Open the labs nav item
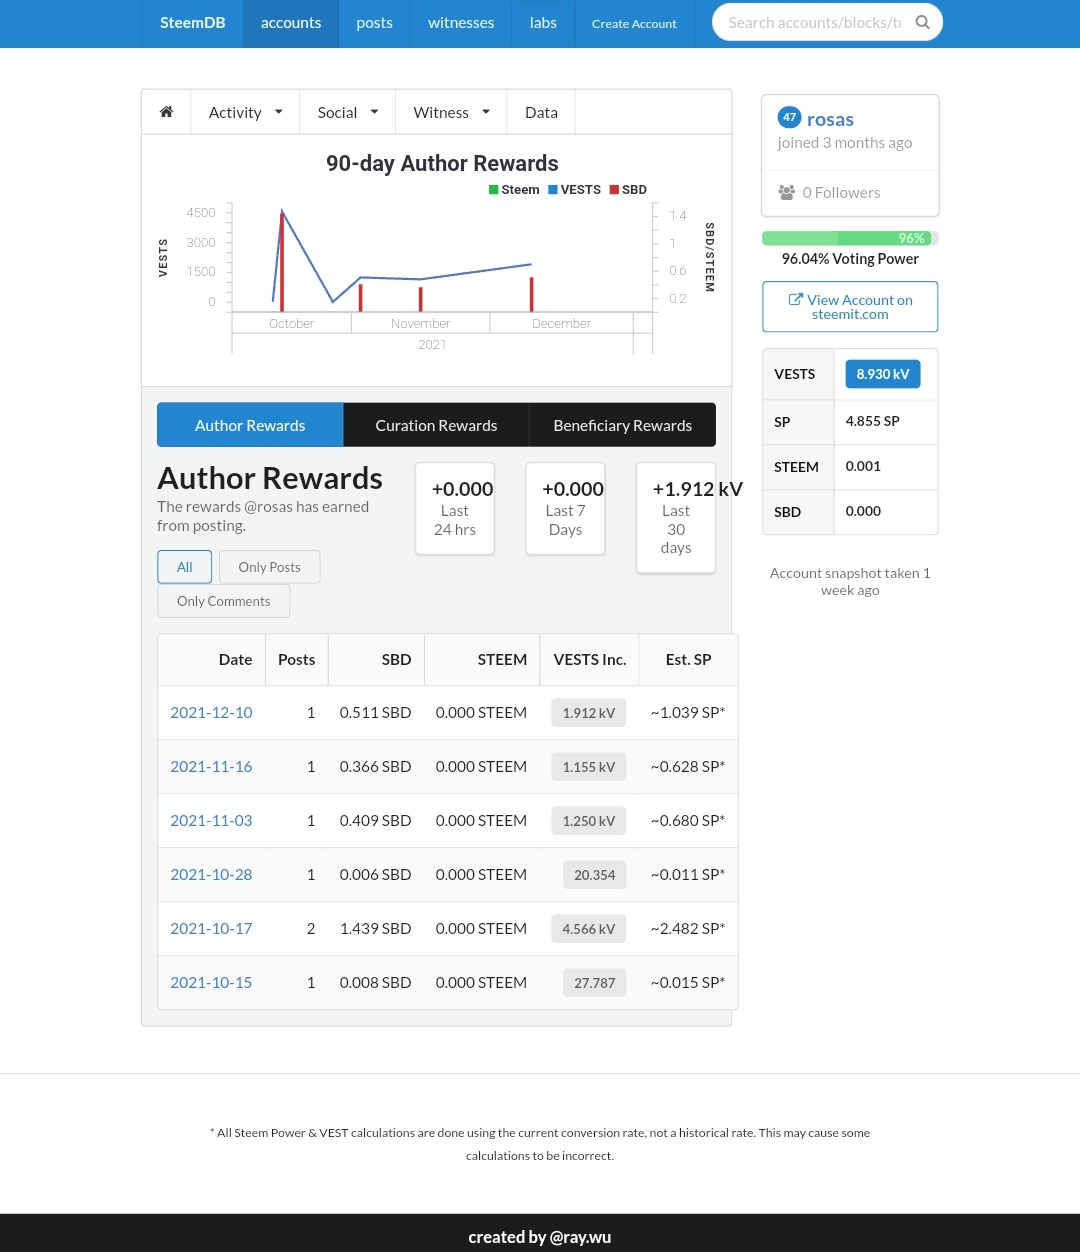Viewport: 1080px width, 1252px height. pyautogui.click(x=543, y=22)
